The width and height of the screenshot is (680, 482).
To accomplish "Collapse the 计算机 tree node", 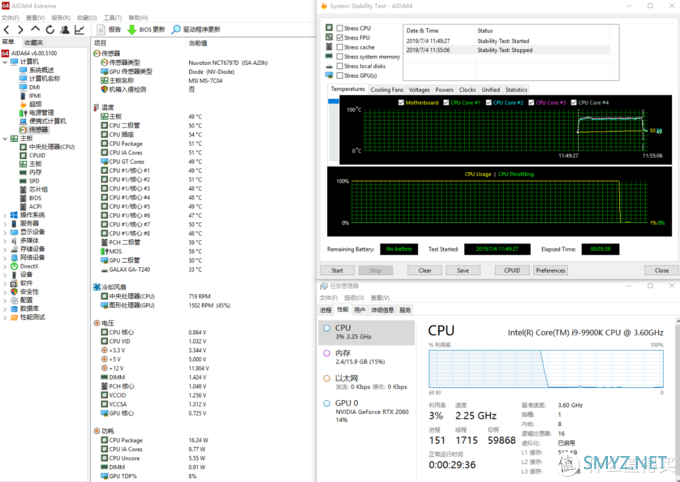I will point(5,62).
